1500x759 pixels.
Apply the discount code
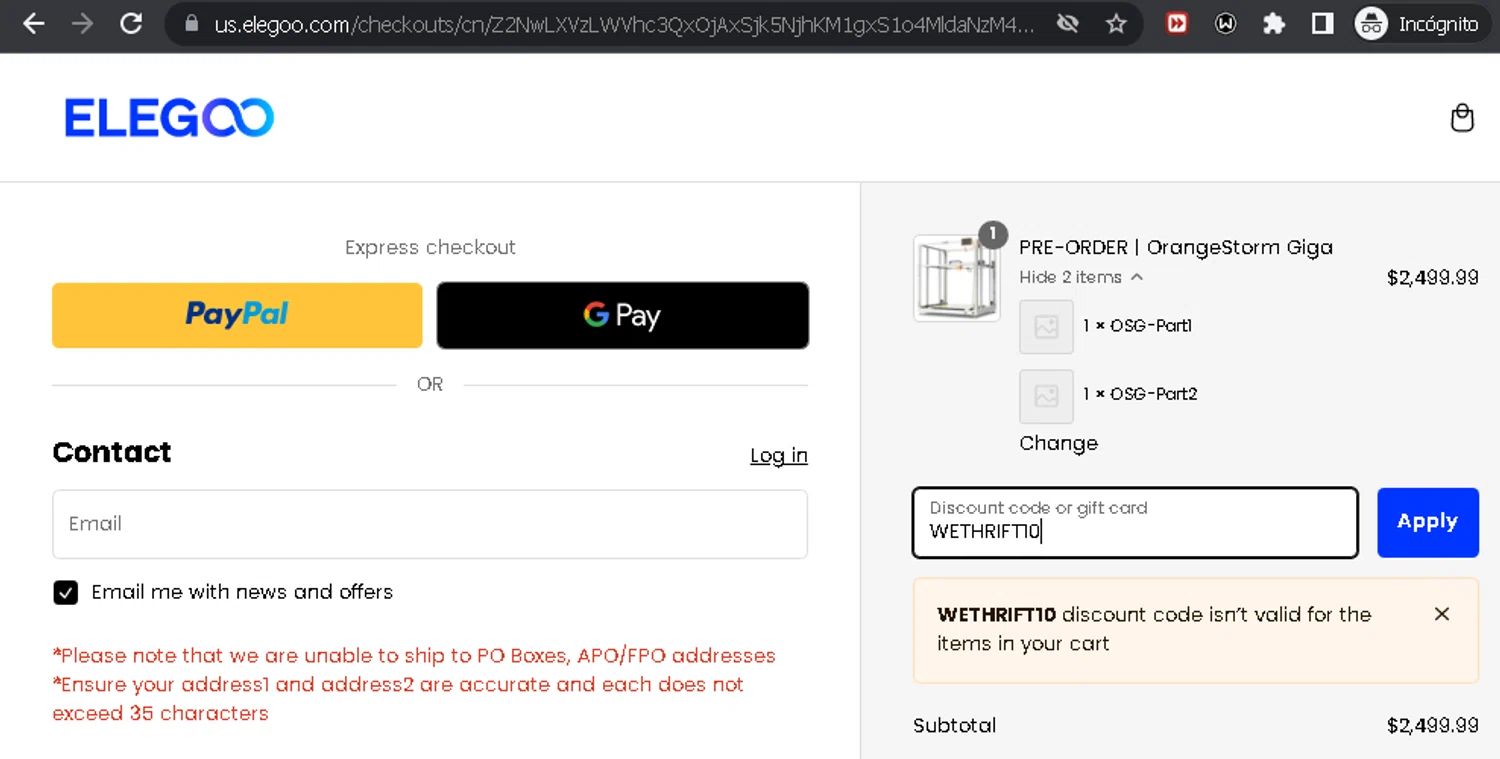1427,522
